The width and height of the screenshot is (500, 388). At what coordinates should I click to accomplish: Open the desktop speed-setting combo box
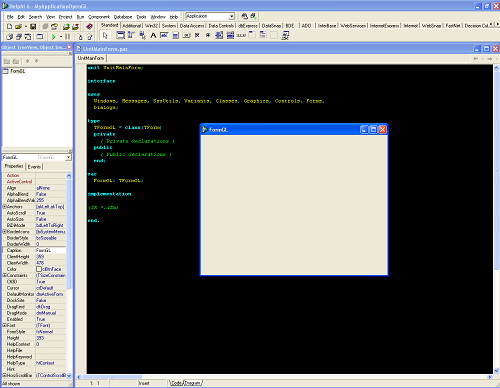tap(210, 16)
